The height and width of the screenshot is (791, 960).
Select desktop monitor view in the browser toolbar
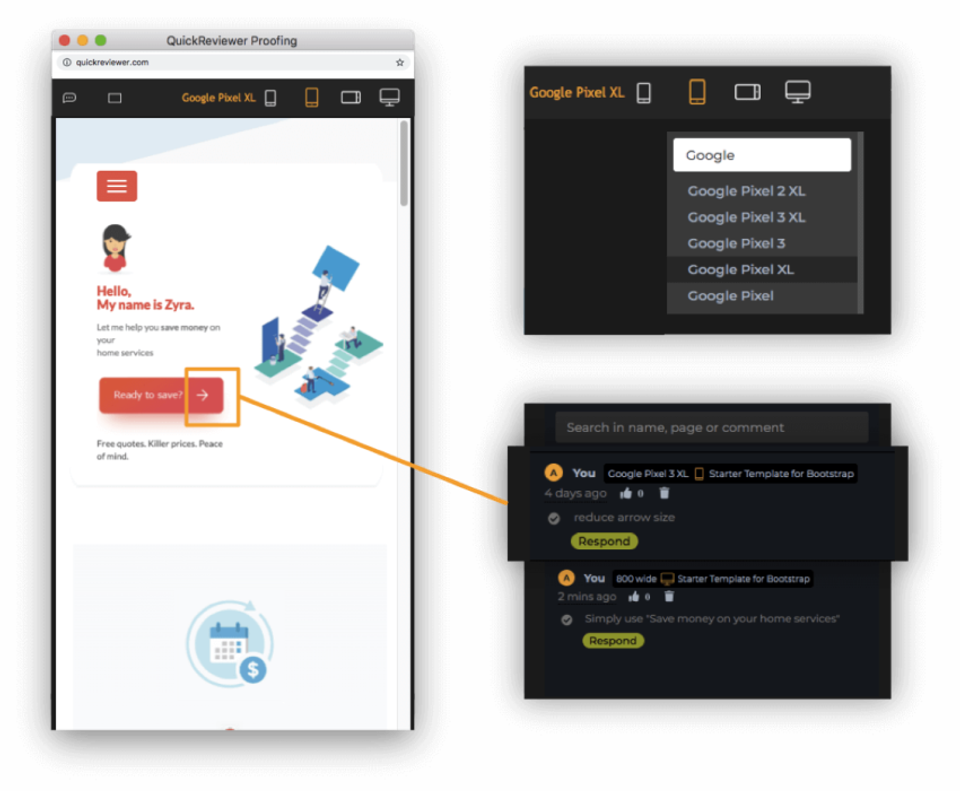389,97
